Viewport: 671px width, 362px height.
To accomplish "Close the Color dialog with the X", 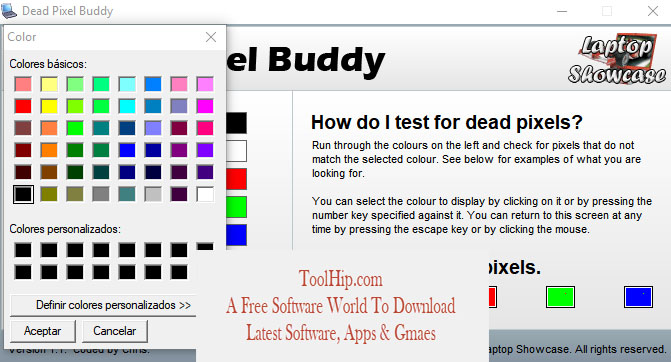I will click(211, 37).
